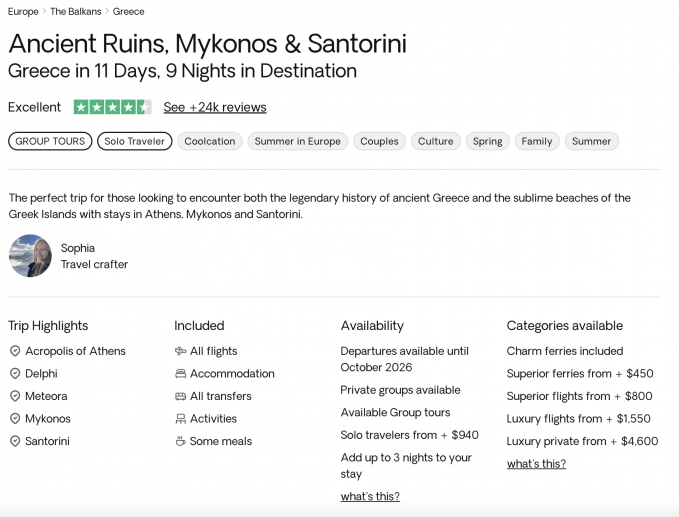Navigate to Europe in the breadcrumb
The width and height of the screenshot is (679, 517).
tap(23, 12)
